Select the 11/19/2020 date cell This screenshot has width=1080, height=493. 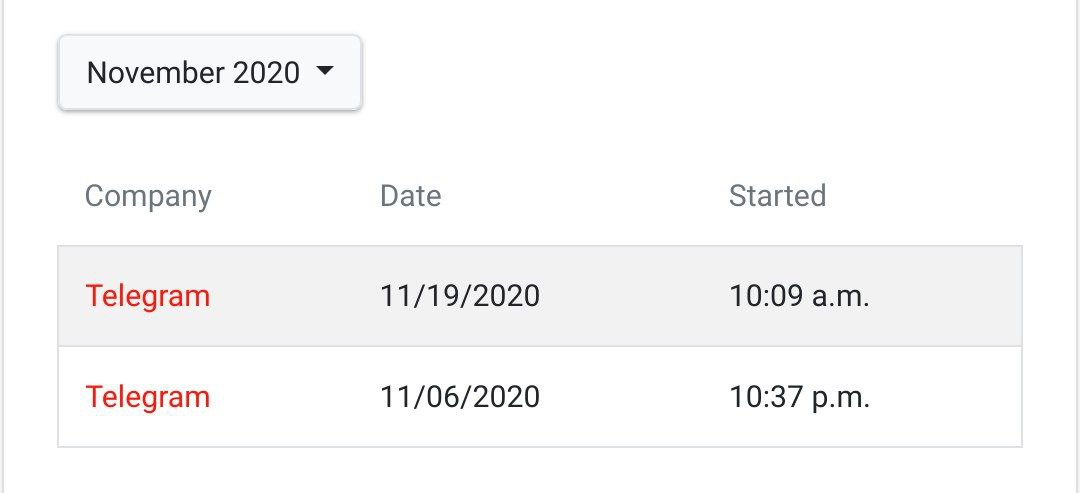point(460,296)
